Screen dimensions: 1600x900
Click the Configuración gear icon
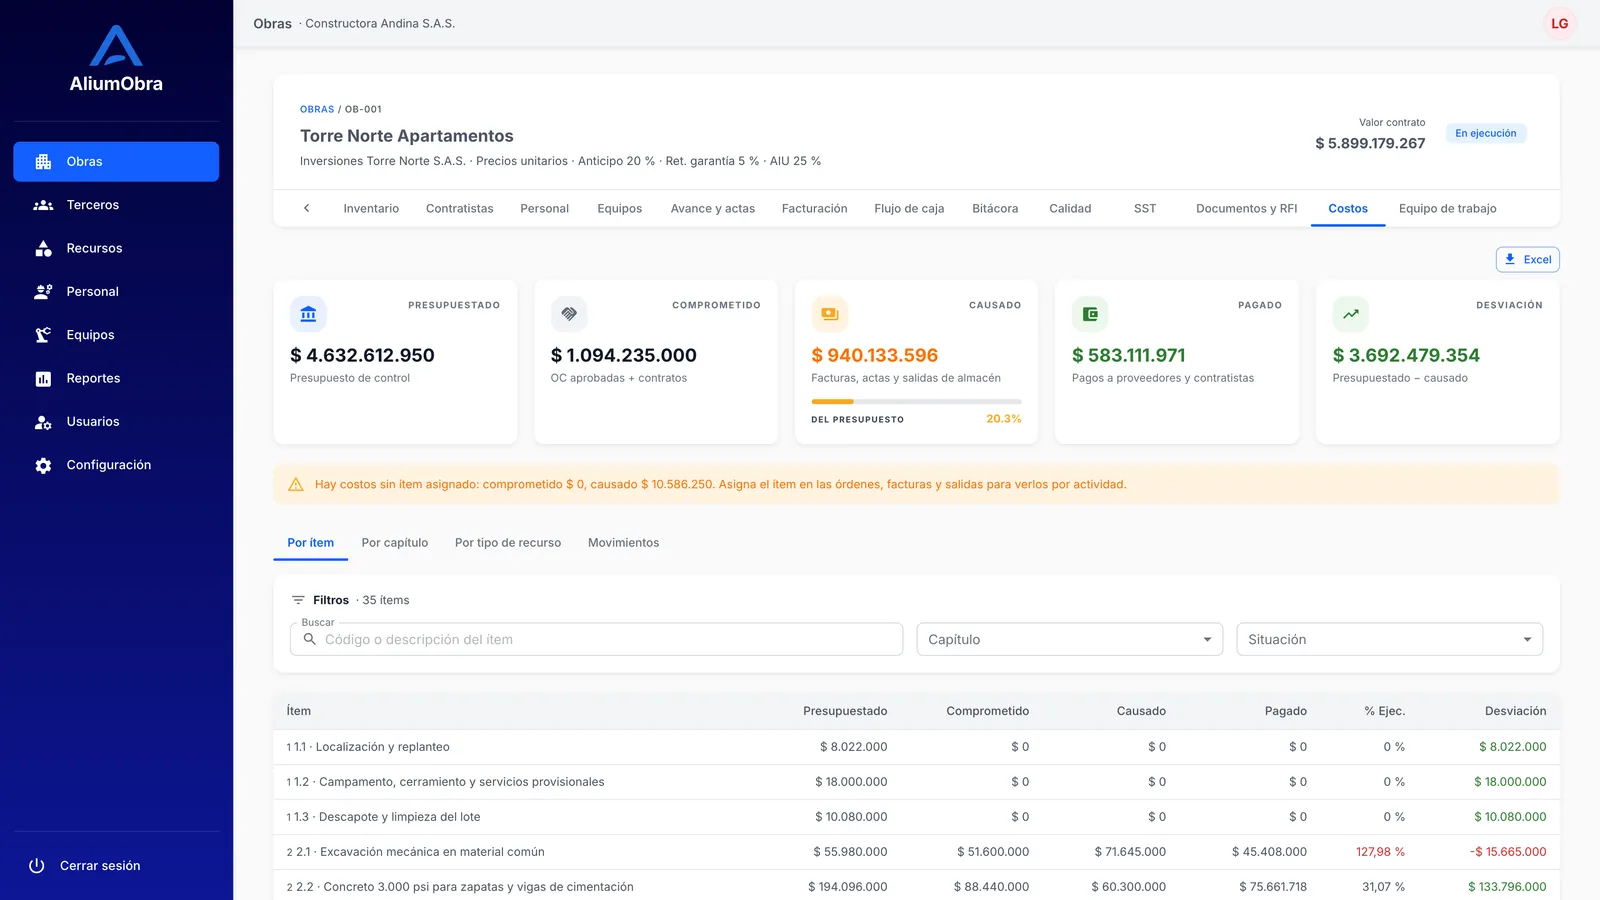click(43, 465)
